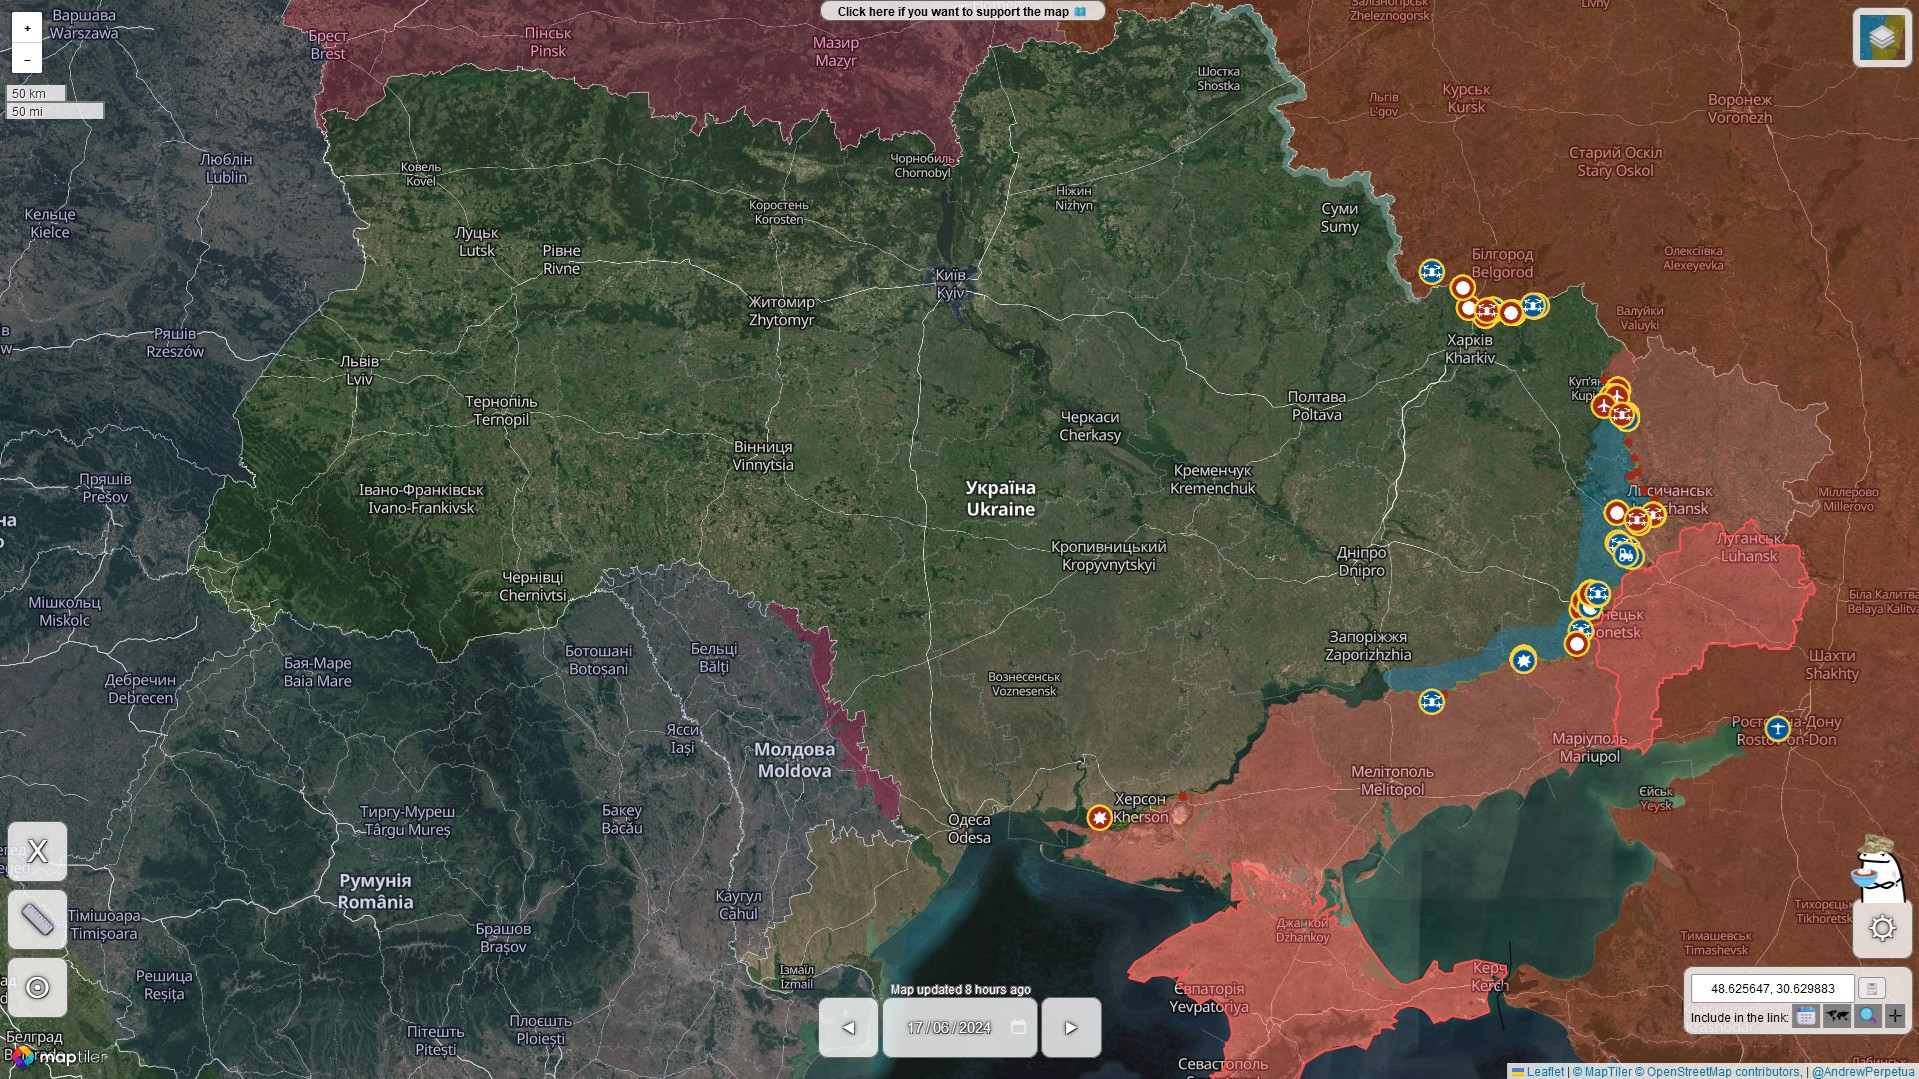Advance to the next date
The image size is (1919, 1079).
point(1071,1027)
